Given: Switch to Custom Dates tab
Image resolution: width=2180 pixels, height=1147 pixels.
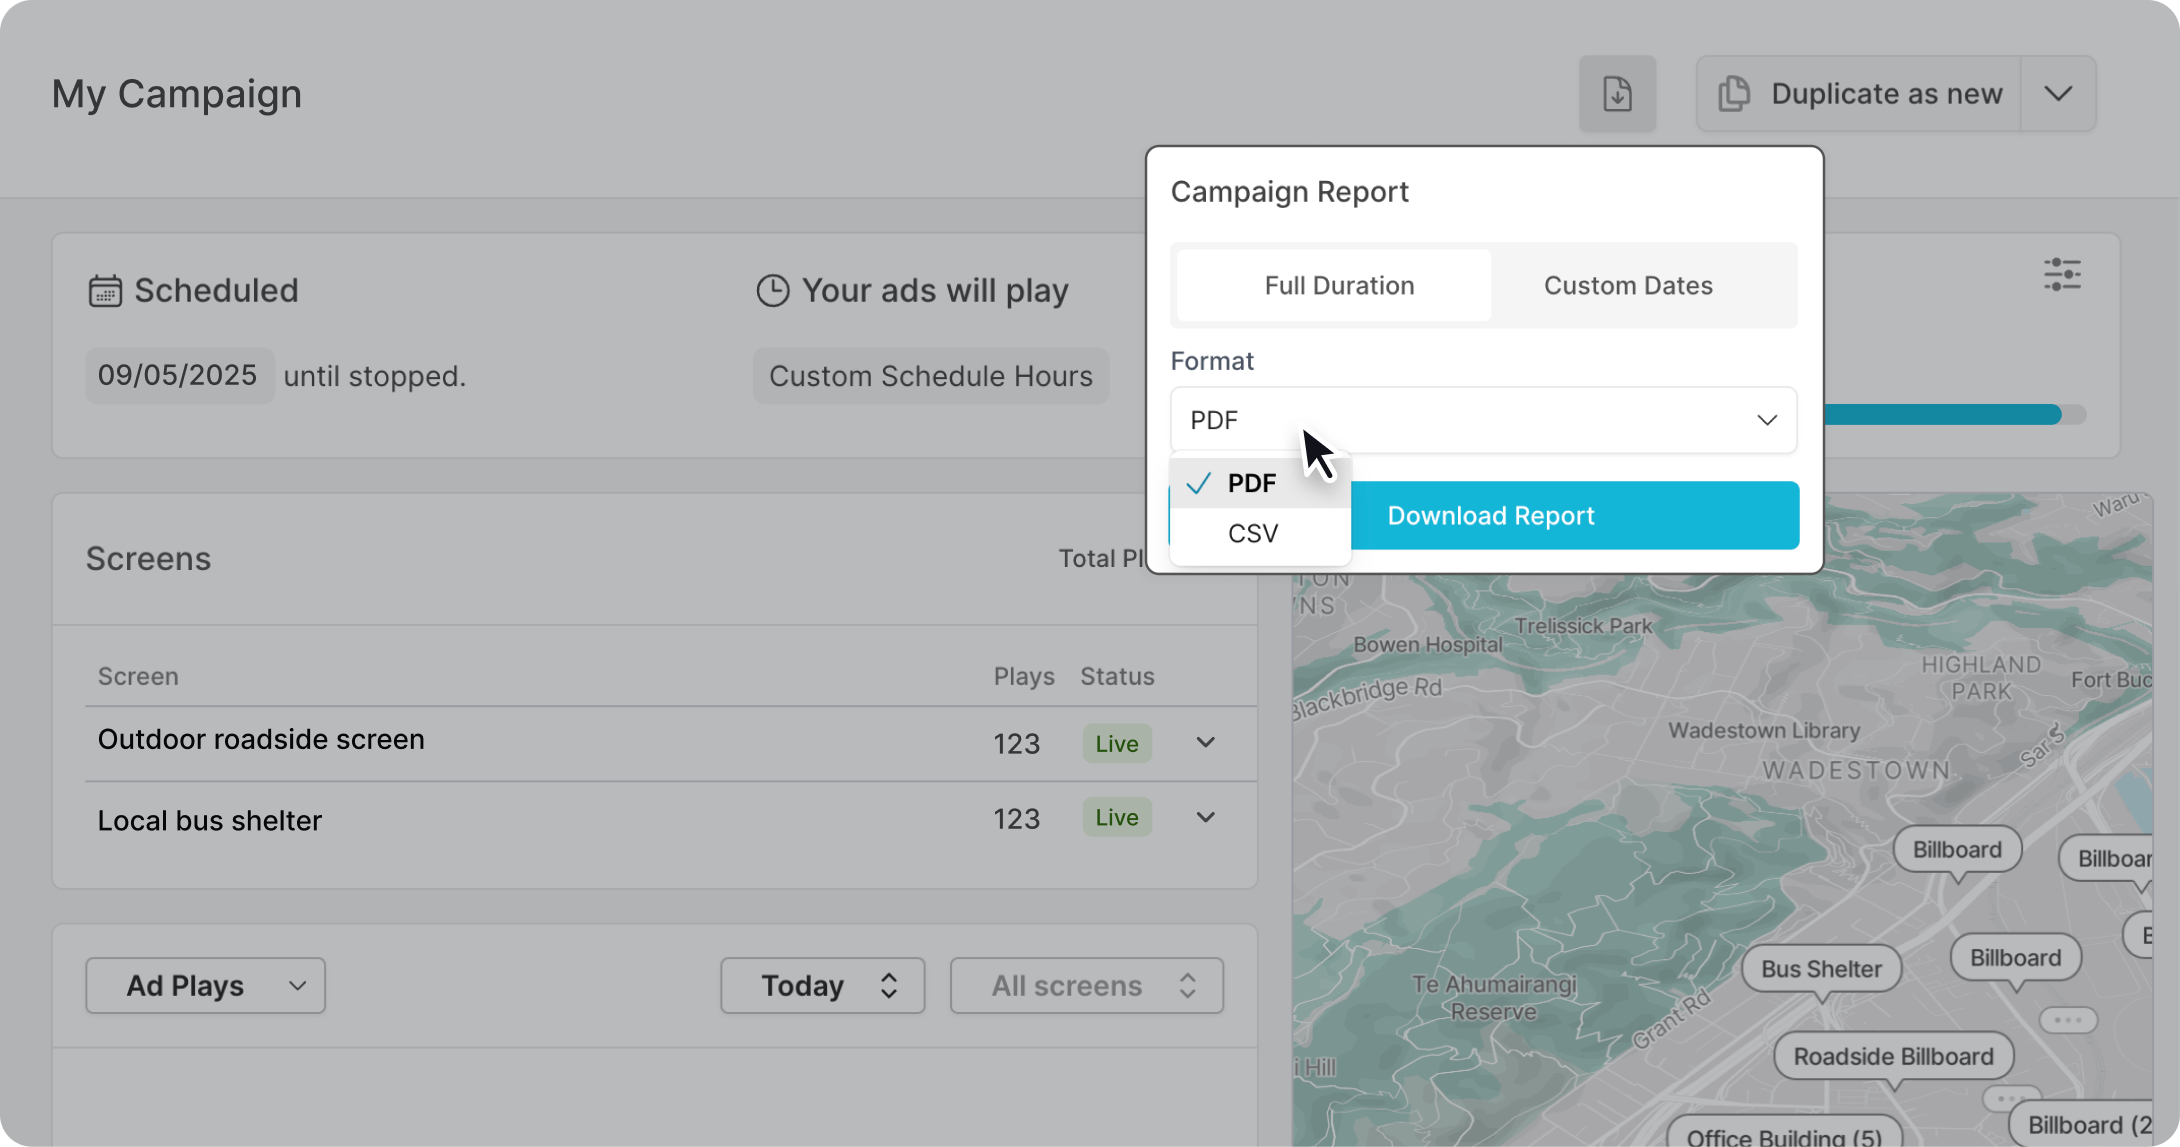Looking at the screenshot, I should click(1627, 286).
